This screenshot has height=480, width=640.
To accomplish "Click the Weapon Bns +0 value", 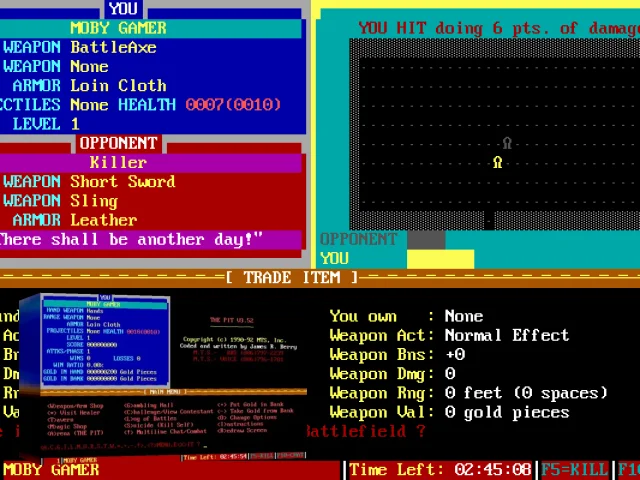I will [x=455, y=355].
